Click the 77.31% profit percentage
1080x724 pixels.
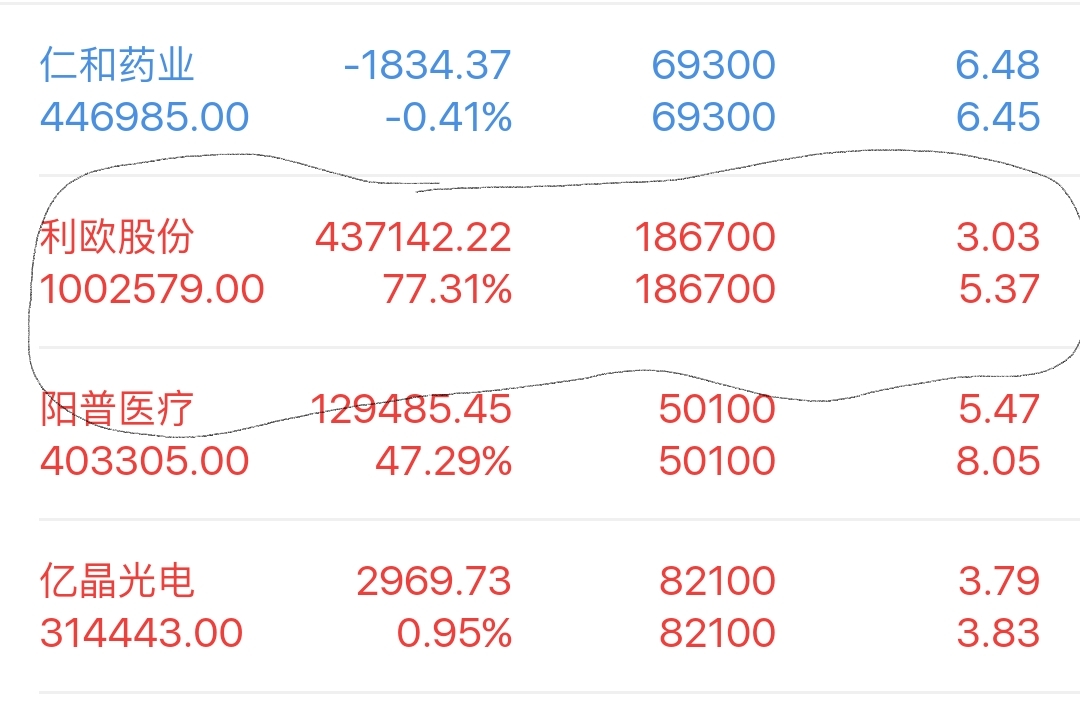coord(448,289)
